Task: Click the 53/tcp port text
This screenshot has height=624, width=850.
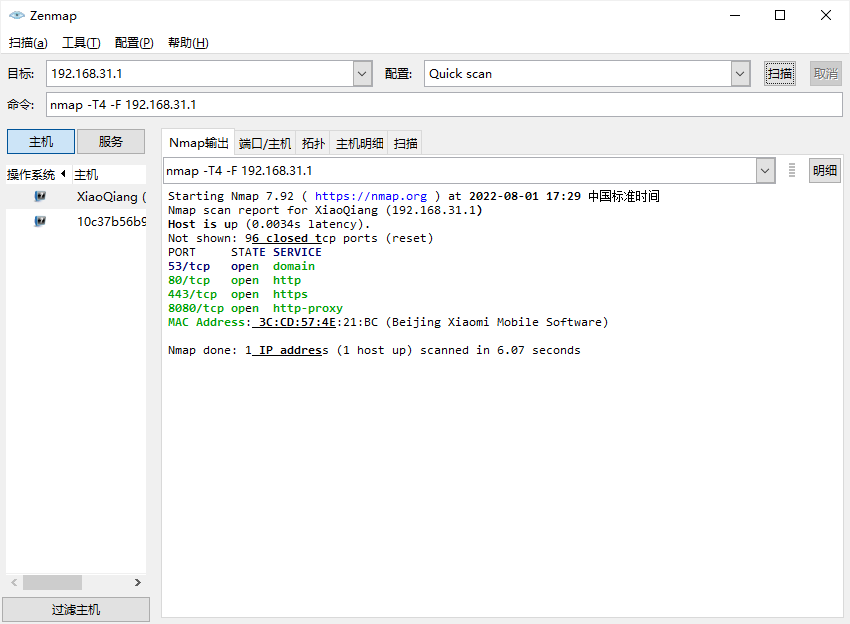Action: click(189, 266)
